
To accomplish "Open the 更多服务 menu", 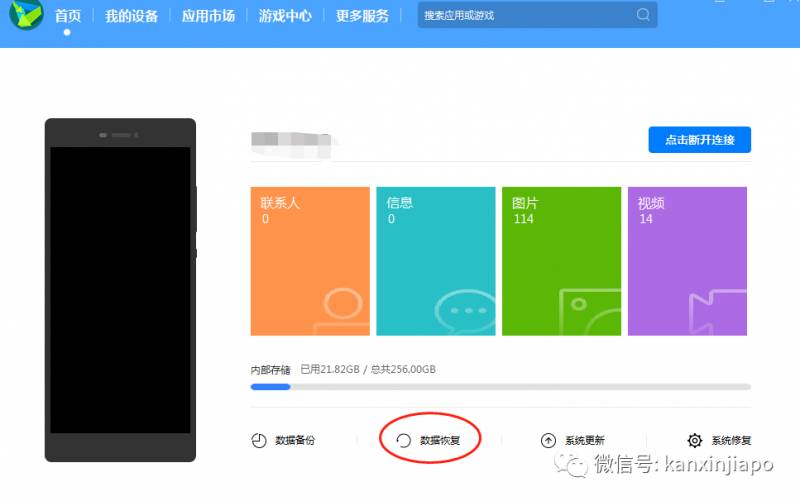I will [x=362, y=16].
